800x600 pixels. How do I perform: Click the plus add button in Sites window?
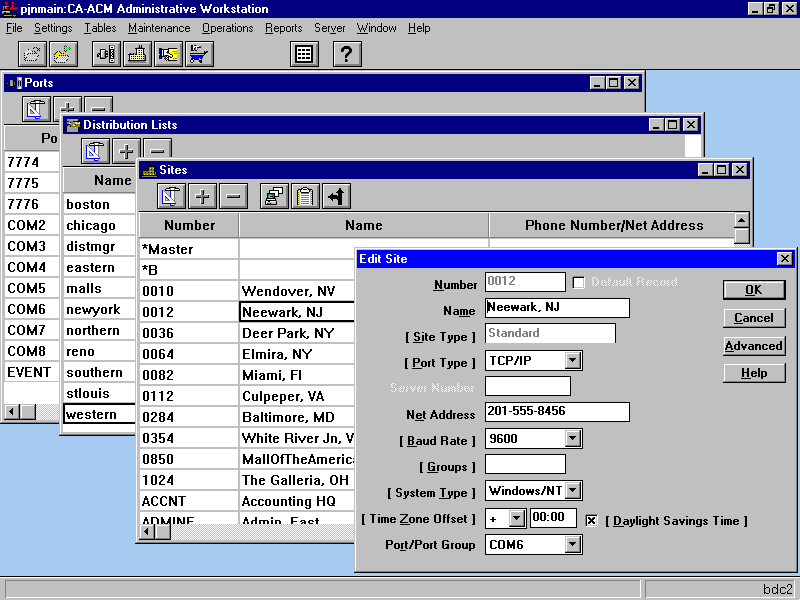(203, 196)
